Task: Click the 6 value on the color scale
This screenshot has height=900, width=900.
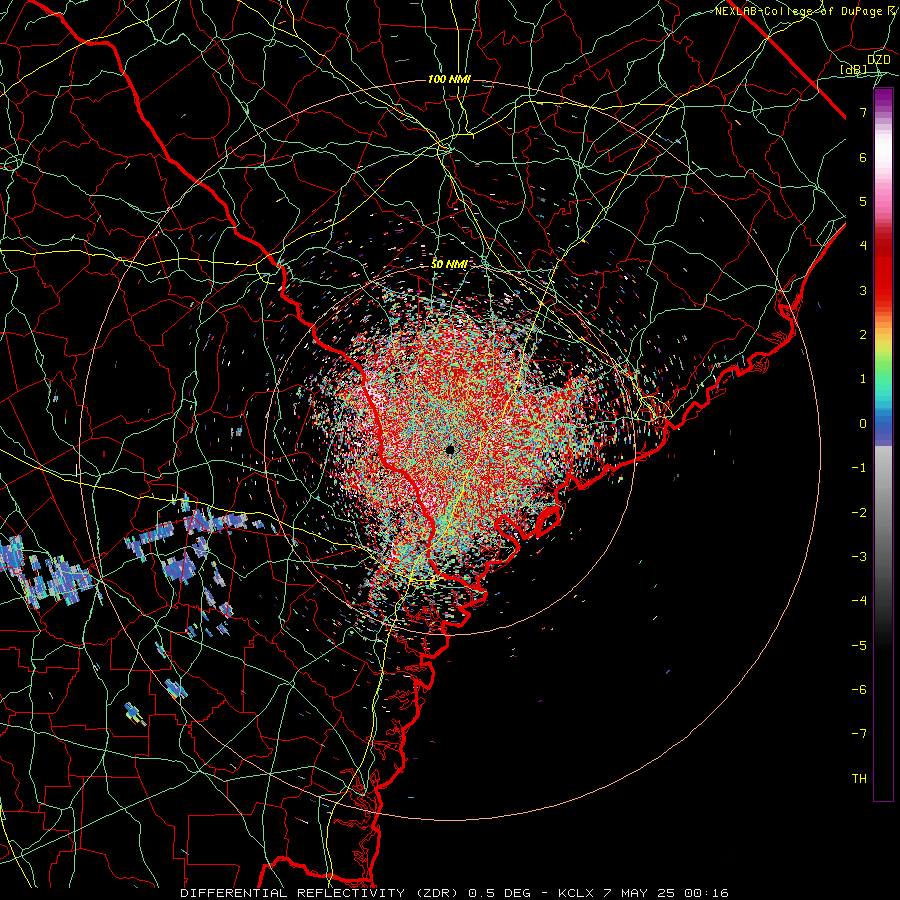Action: tap(863, 157)
